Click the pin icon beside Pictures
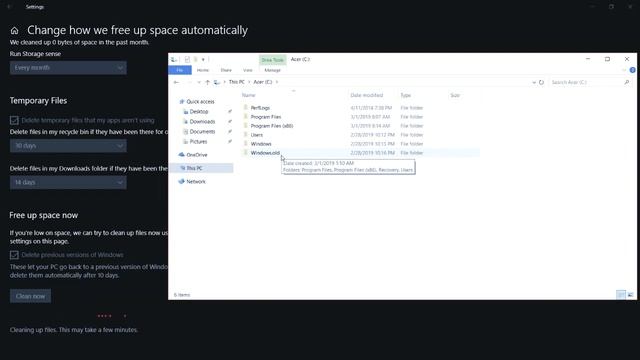This screenshot has height=360, width=640. point(230,142)
